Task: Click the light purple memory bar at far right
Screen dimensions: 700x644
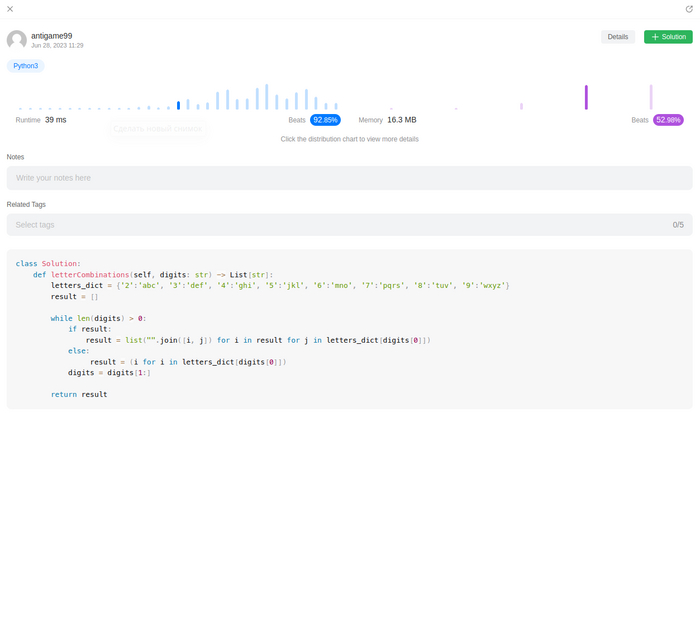Action: (651, 97)
